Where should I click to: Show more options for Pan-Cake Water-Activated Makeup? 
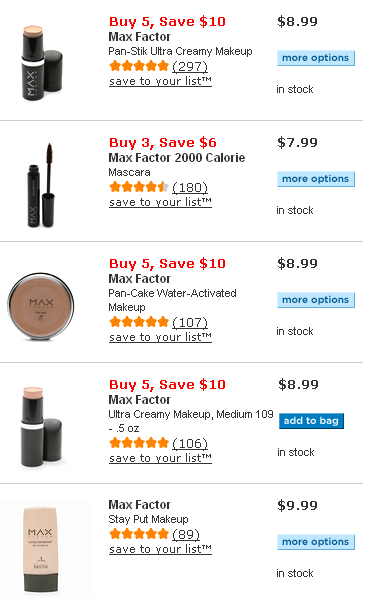[x=316, y=300]
